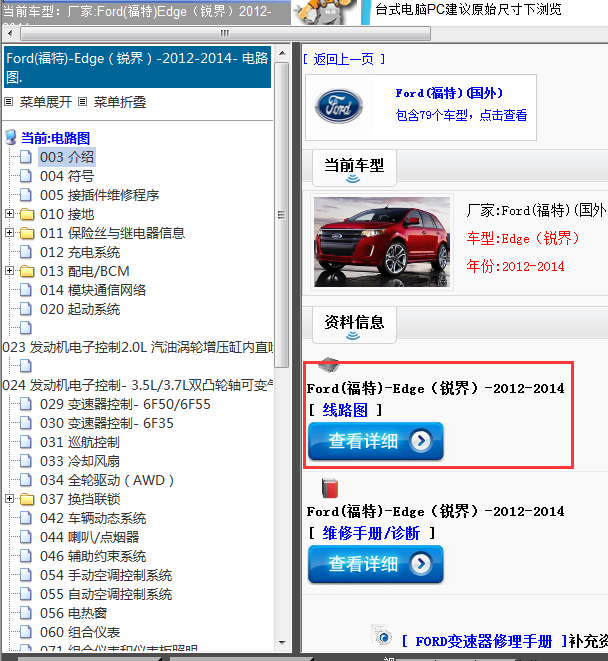This screenshot has width=608, height=661.
Task: Select tree item 055 自动空调控制系统
Action: click(x=106, y=594)
